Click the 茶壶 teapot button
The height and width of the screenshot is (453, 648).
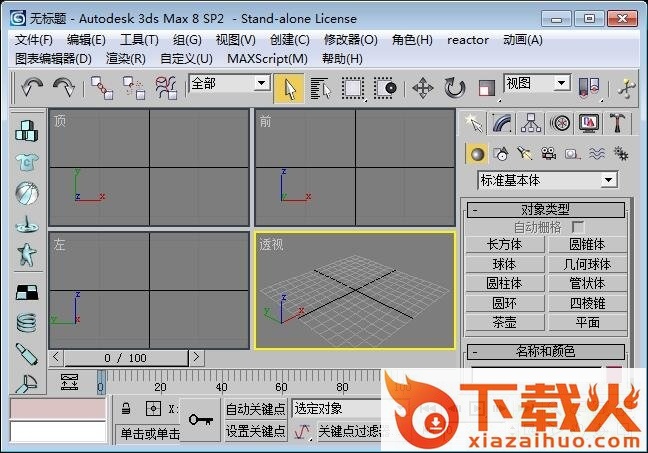[x=504, y=322]
